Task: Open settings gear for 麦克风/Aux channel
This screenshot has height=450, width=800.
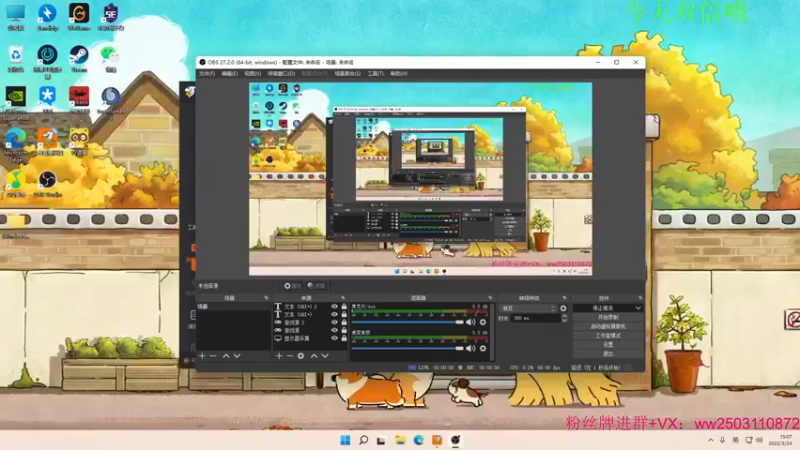Action: [483, 322]
